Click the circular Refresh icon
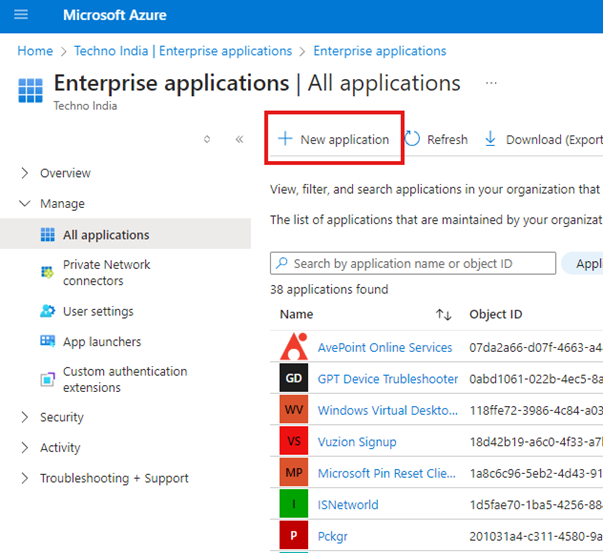 point(412,139)
